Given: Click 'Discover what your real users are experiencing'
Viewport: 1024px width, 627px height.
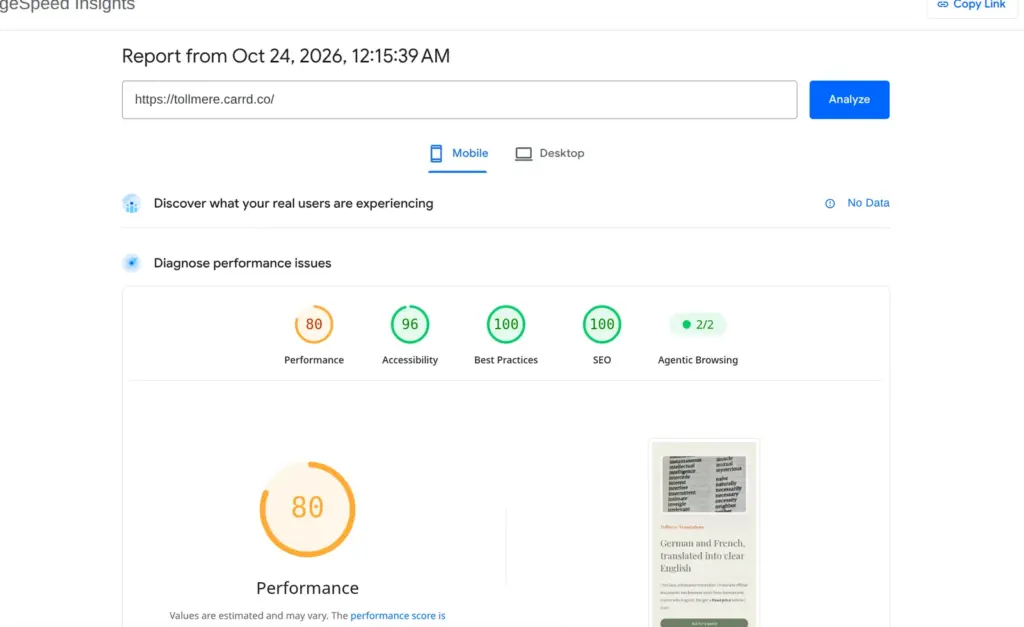Looking at the screenshot, I should (293, 203).
